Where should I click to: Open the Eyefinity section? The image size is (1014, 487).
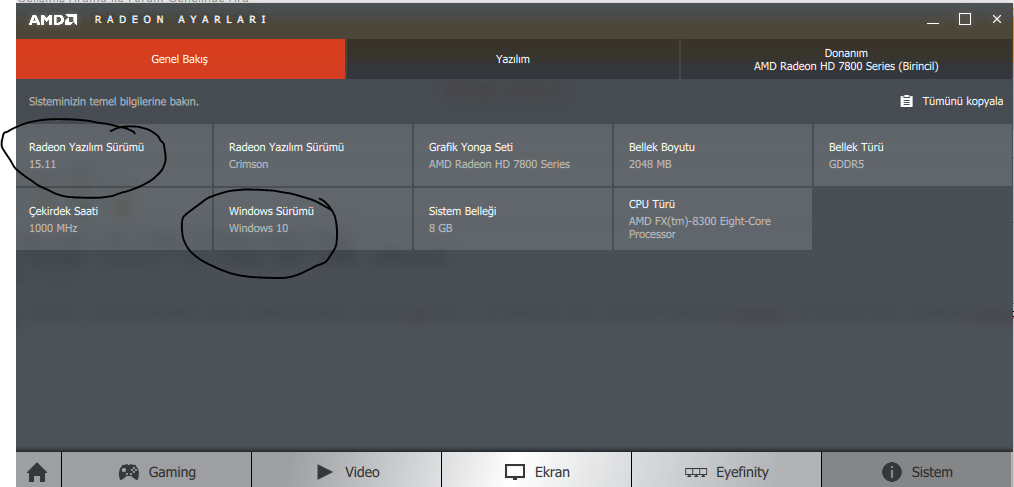(726, 470)
